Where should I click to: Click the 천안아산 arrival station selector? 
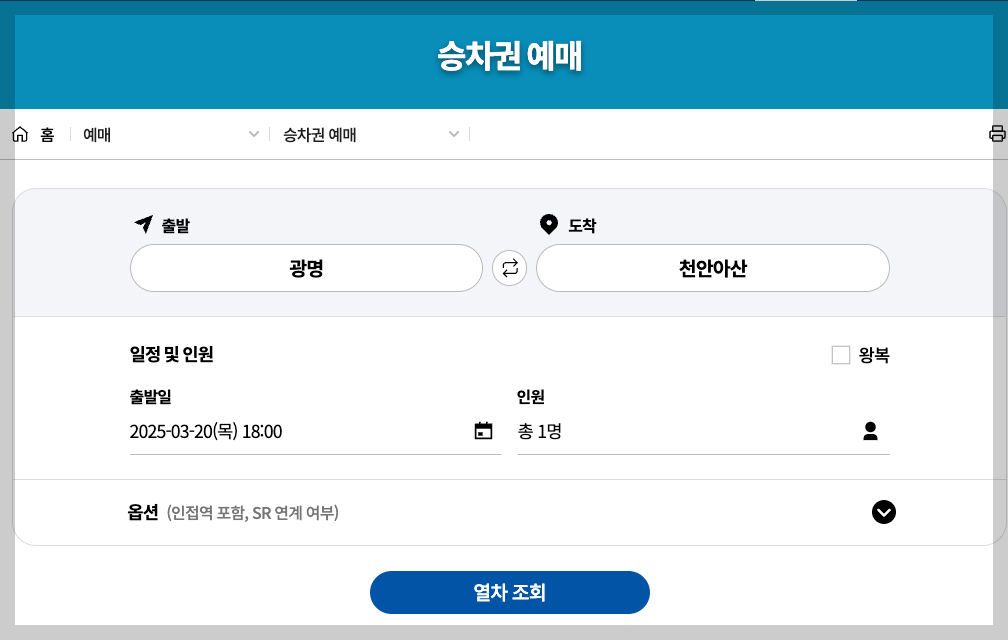click(x=713, y=268)
